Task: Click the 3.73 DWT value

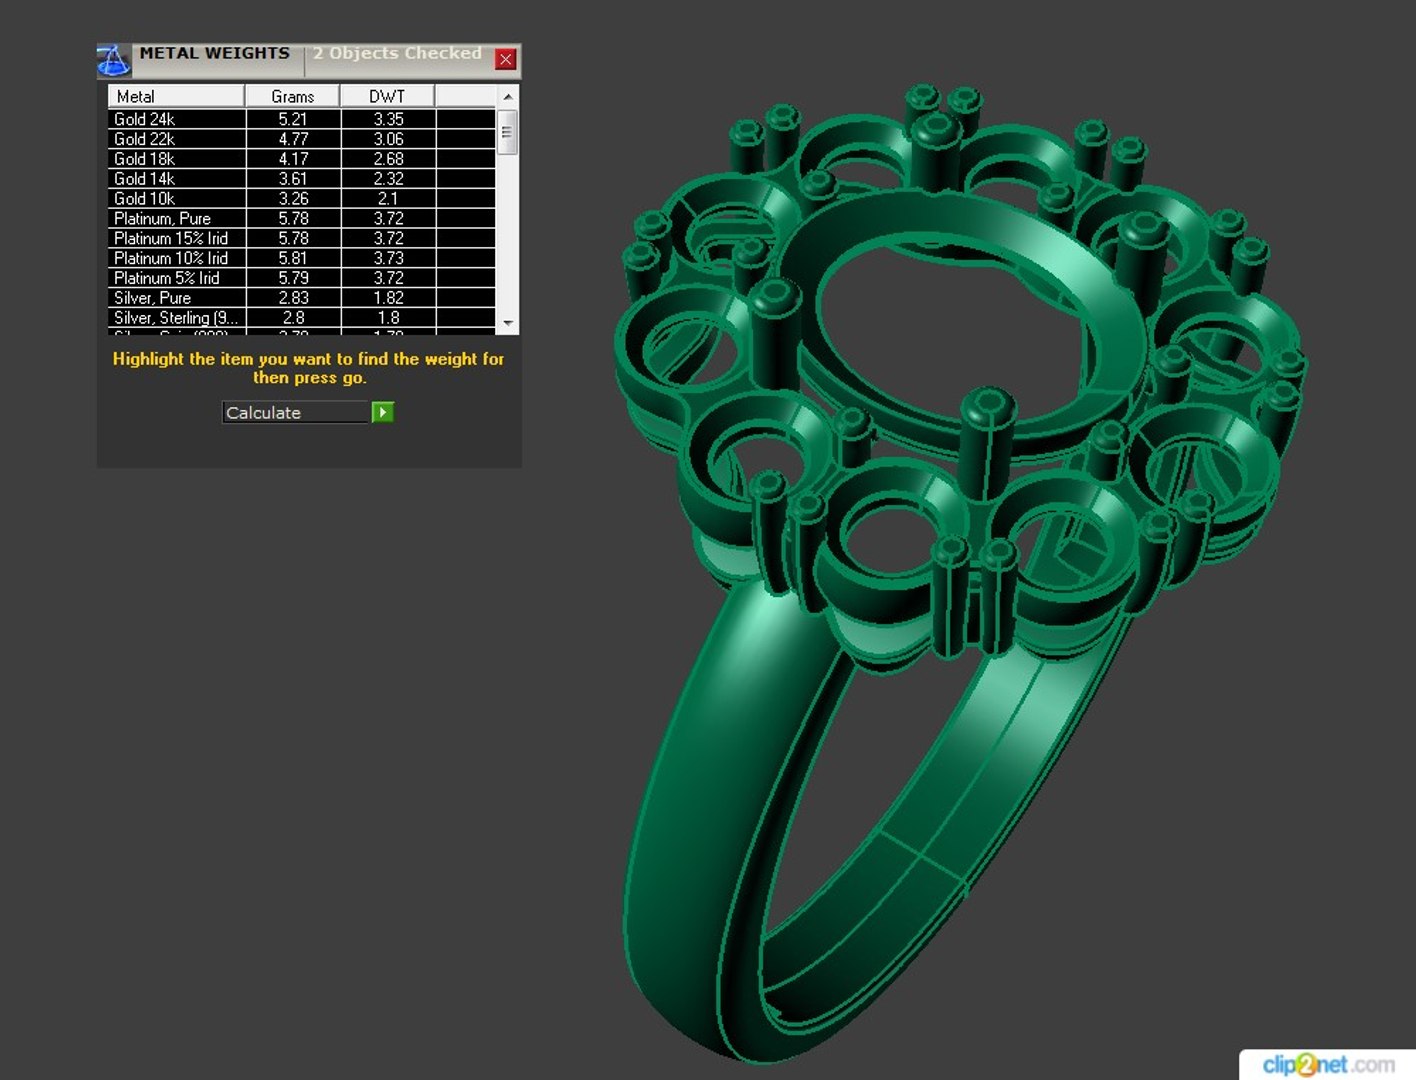Action: (x=389, y=258)
